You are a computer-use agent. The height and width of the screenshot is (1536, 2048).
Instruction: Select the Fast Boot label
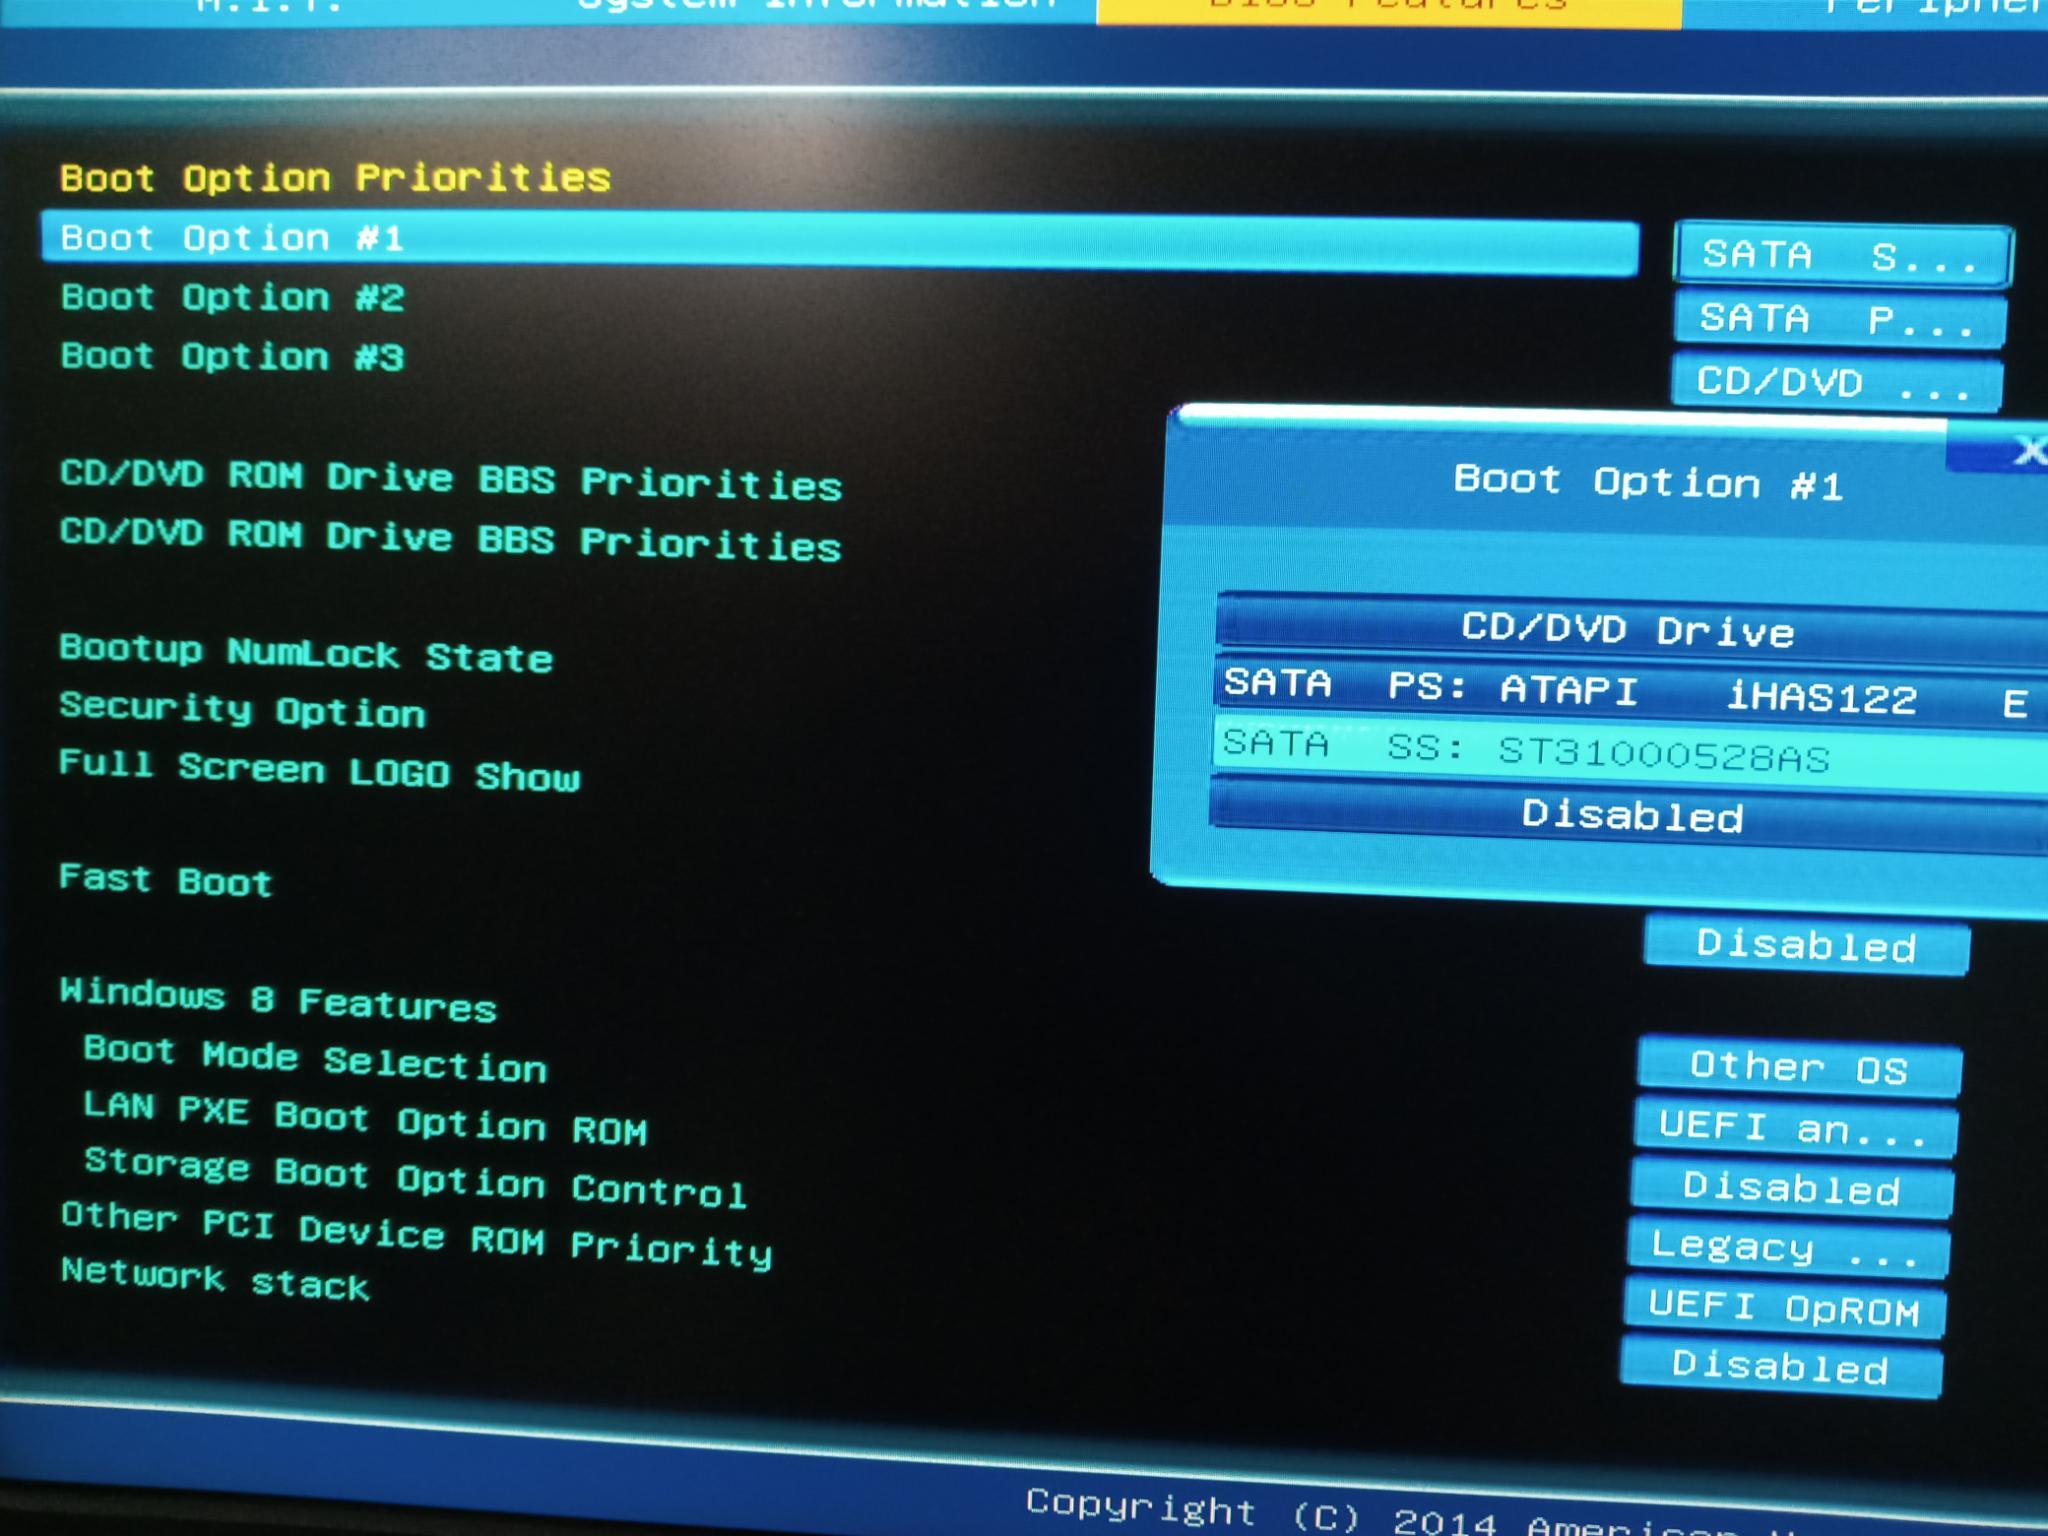165,880
